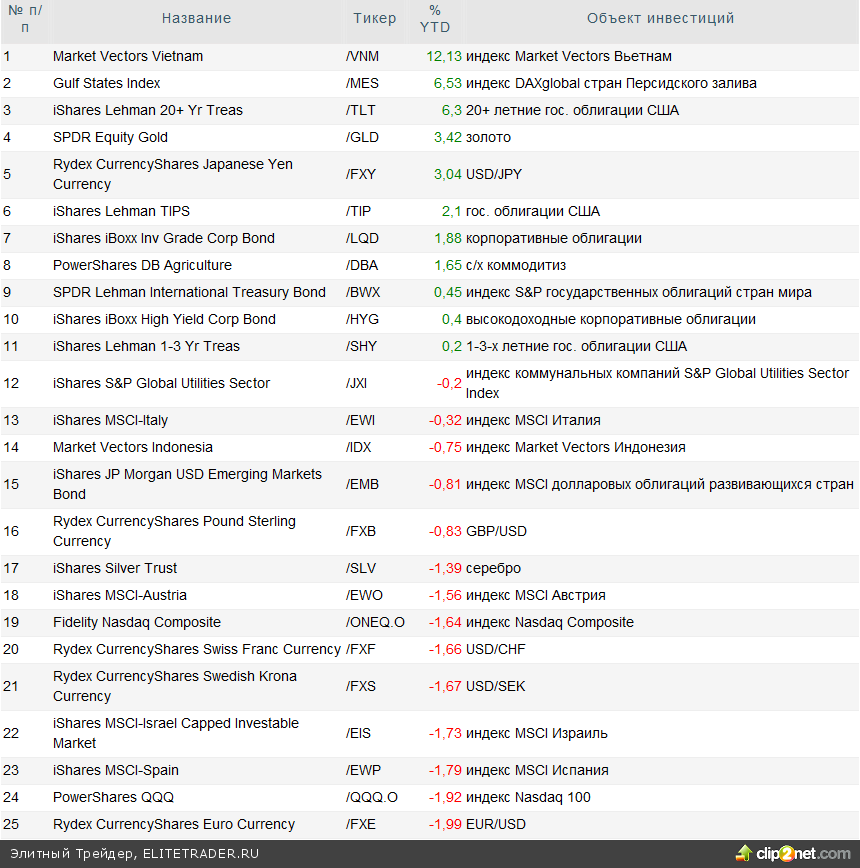The width and height of the screenshot is (860, 868).
Task: Select the Gulf States Index name
Action: [x=106, y=83]
